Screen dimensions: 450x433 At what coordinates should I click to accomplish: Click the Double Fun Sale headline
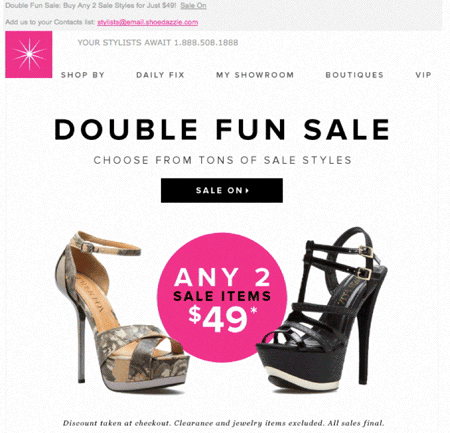222,129
